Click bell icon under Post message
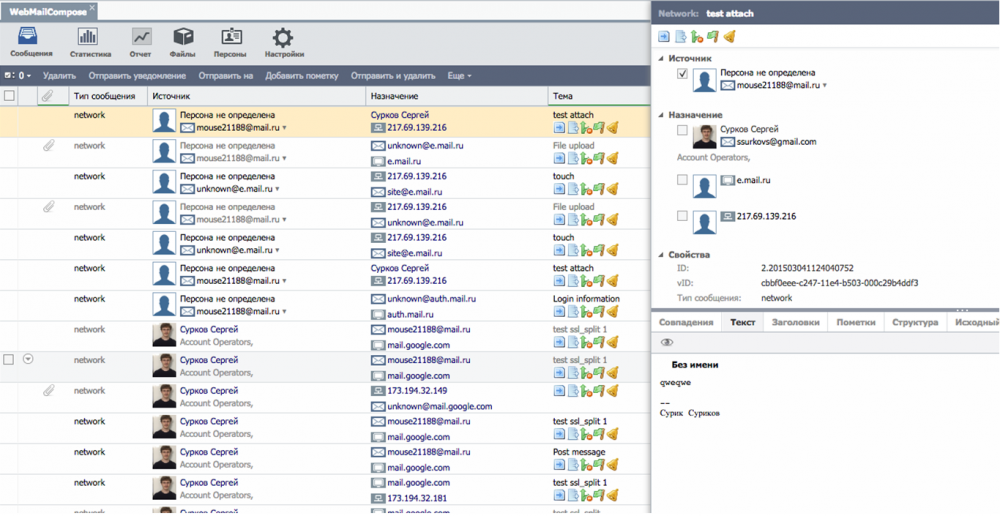The height and width of the screenshot is (516, 1000). [x=613, y=464]
